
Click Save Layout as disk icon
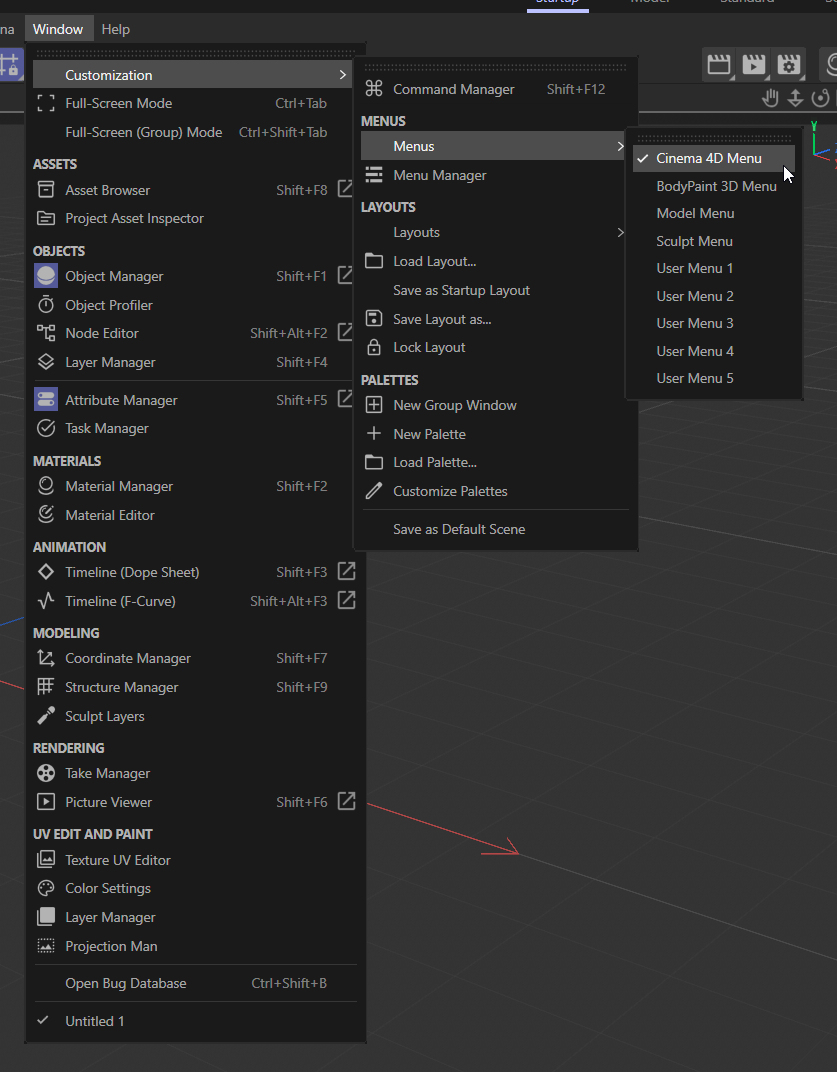[x=374, y=319]
